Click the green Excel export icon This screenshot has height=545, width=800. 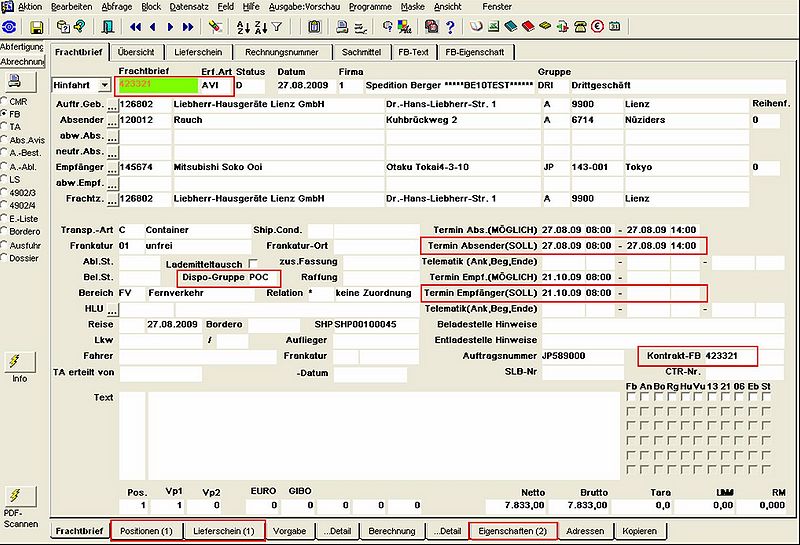[x=493, y=26]
